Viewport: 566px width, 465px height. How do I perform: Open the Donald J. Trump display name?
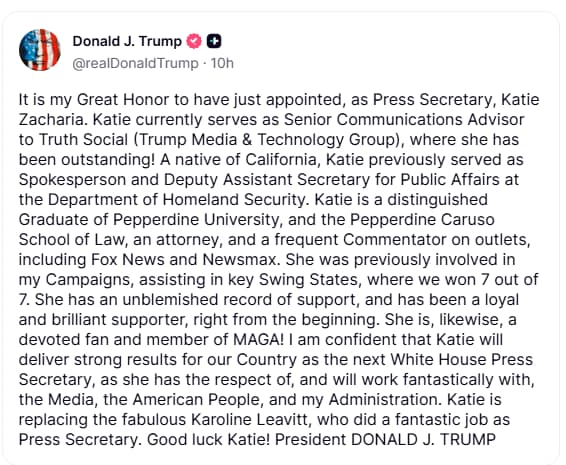[127, 42]
